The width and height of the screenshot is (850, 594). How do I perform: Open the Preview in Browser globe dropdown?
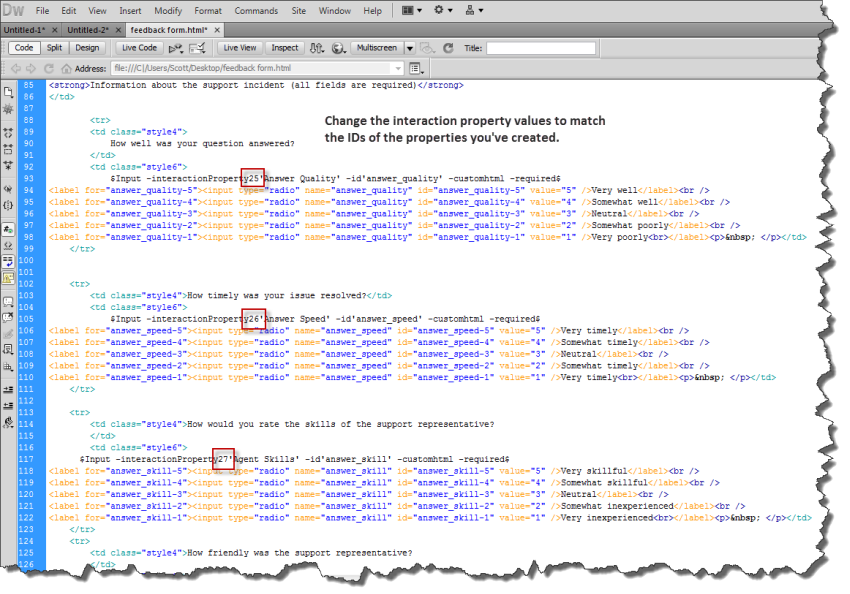click(x=339, y=48)
